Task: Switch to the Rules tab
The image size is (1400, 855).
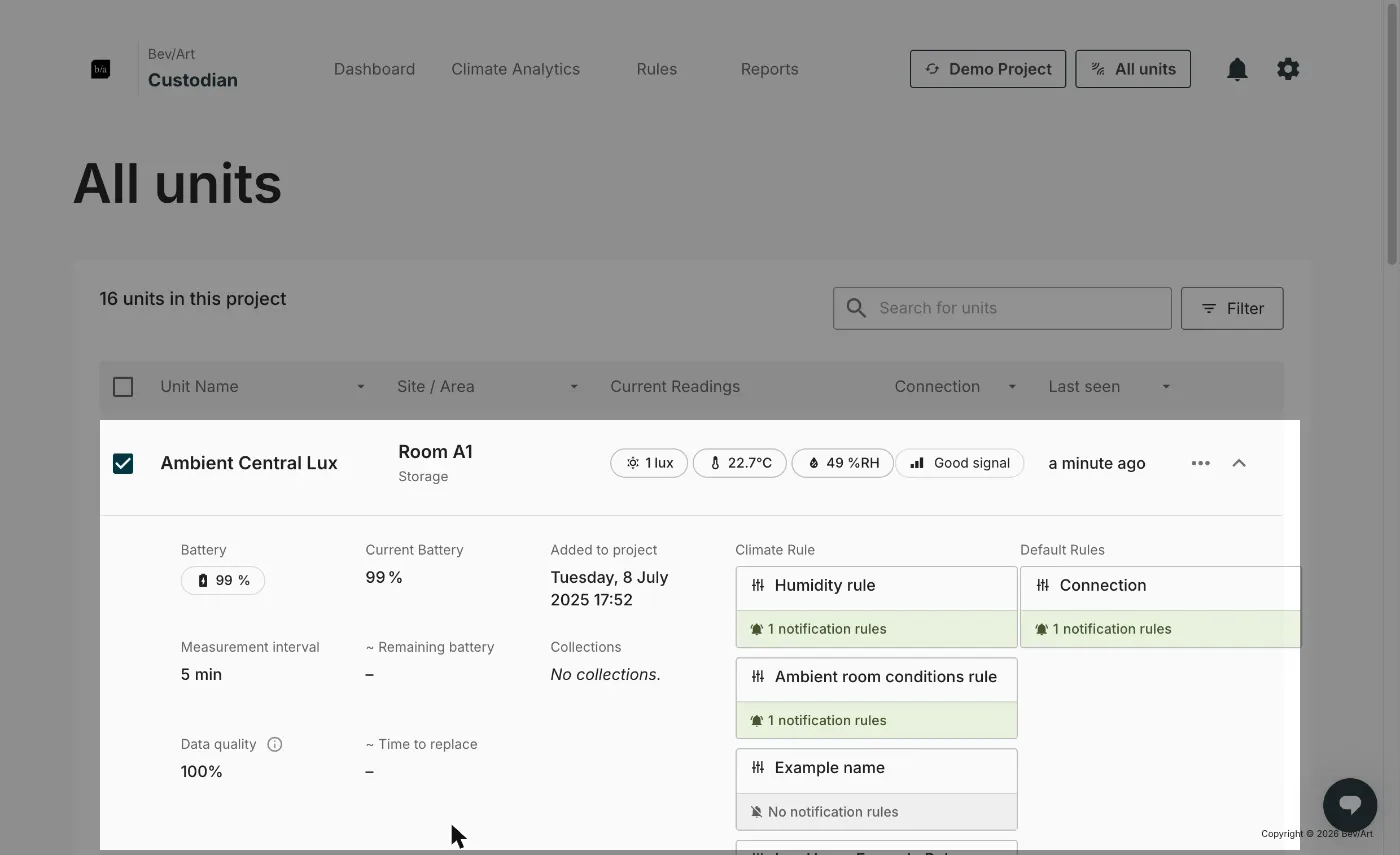Action: click(x=657, y=69)
